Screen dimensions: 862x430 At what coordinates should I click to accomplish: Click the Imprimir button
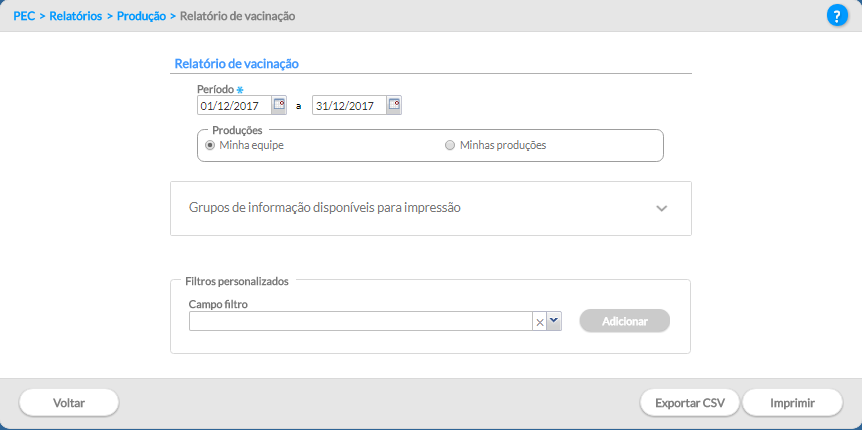click(792, 403)
